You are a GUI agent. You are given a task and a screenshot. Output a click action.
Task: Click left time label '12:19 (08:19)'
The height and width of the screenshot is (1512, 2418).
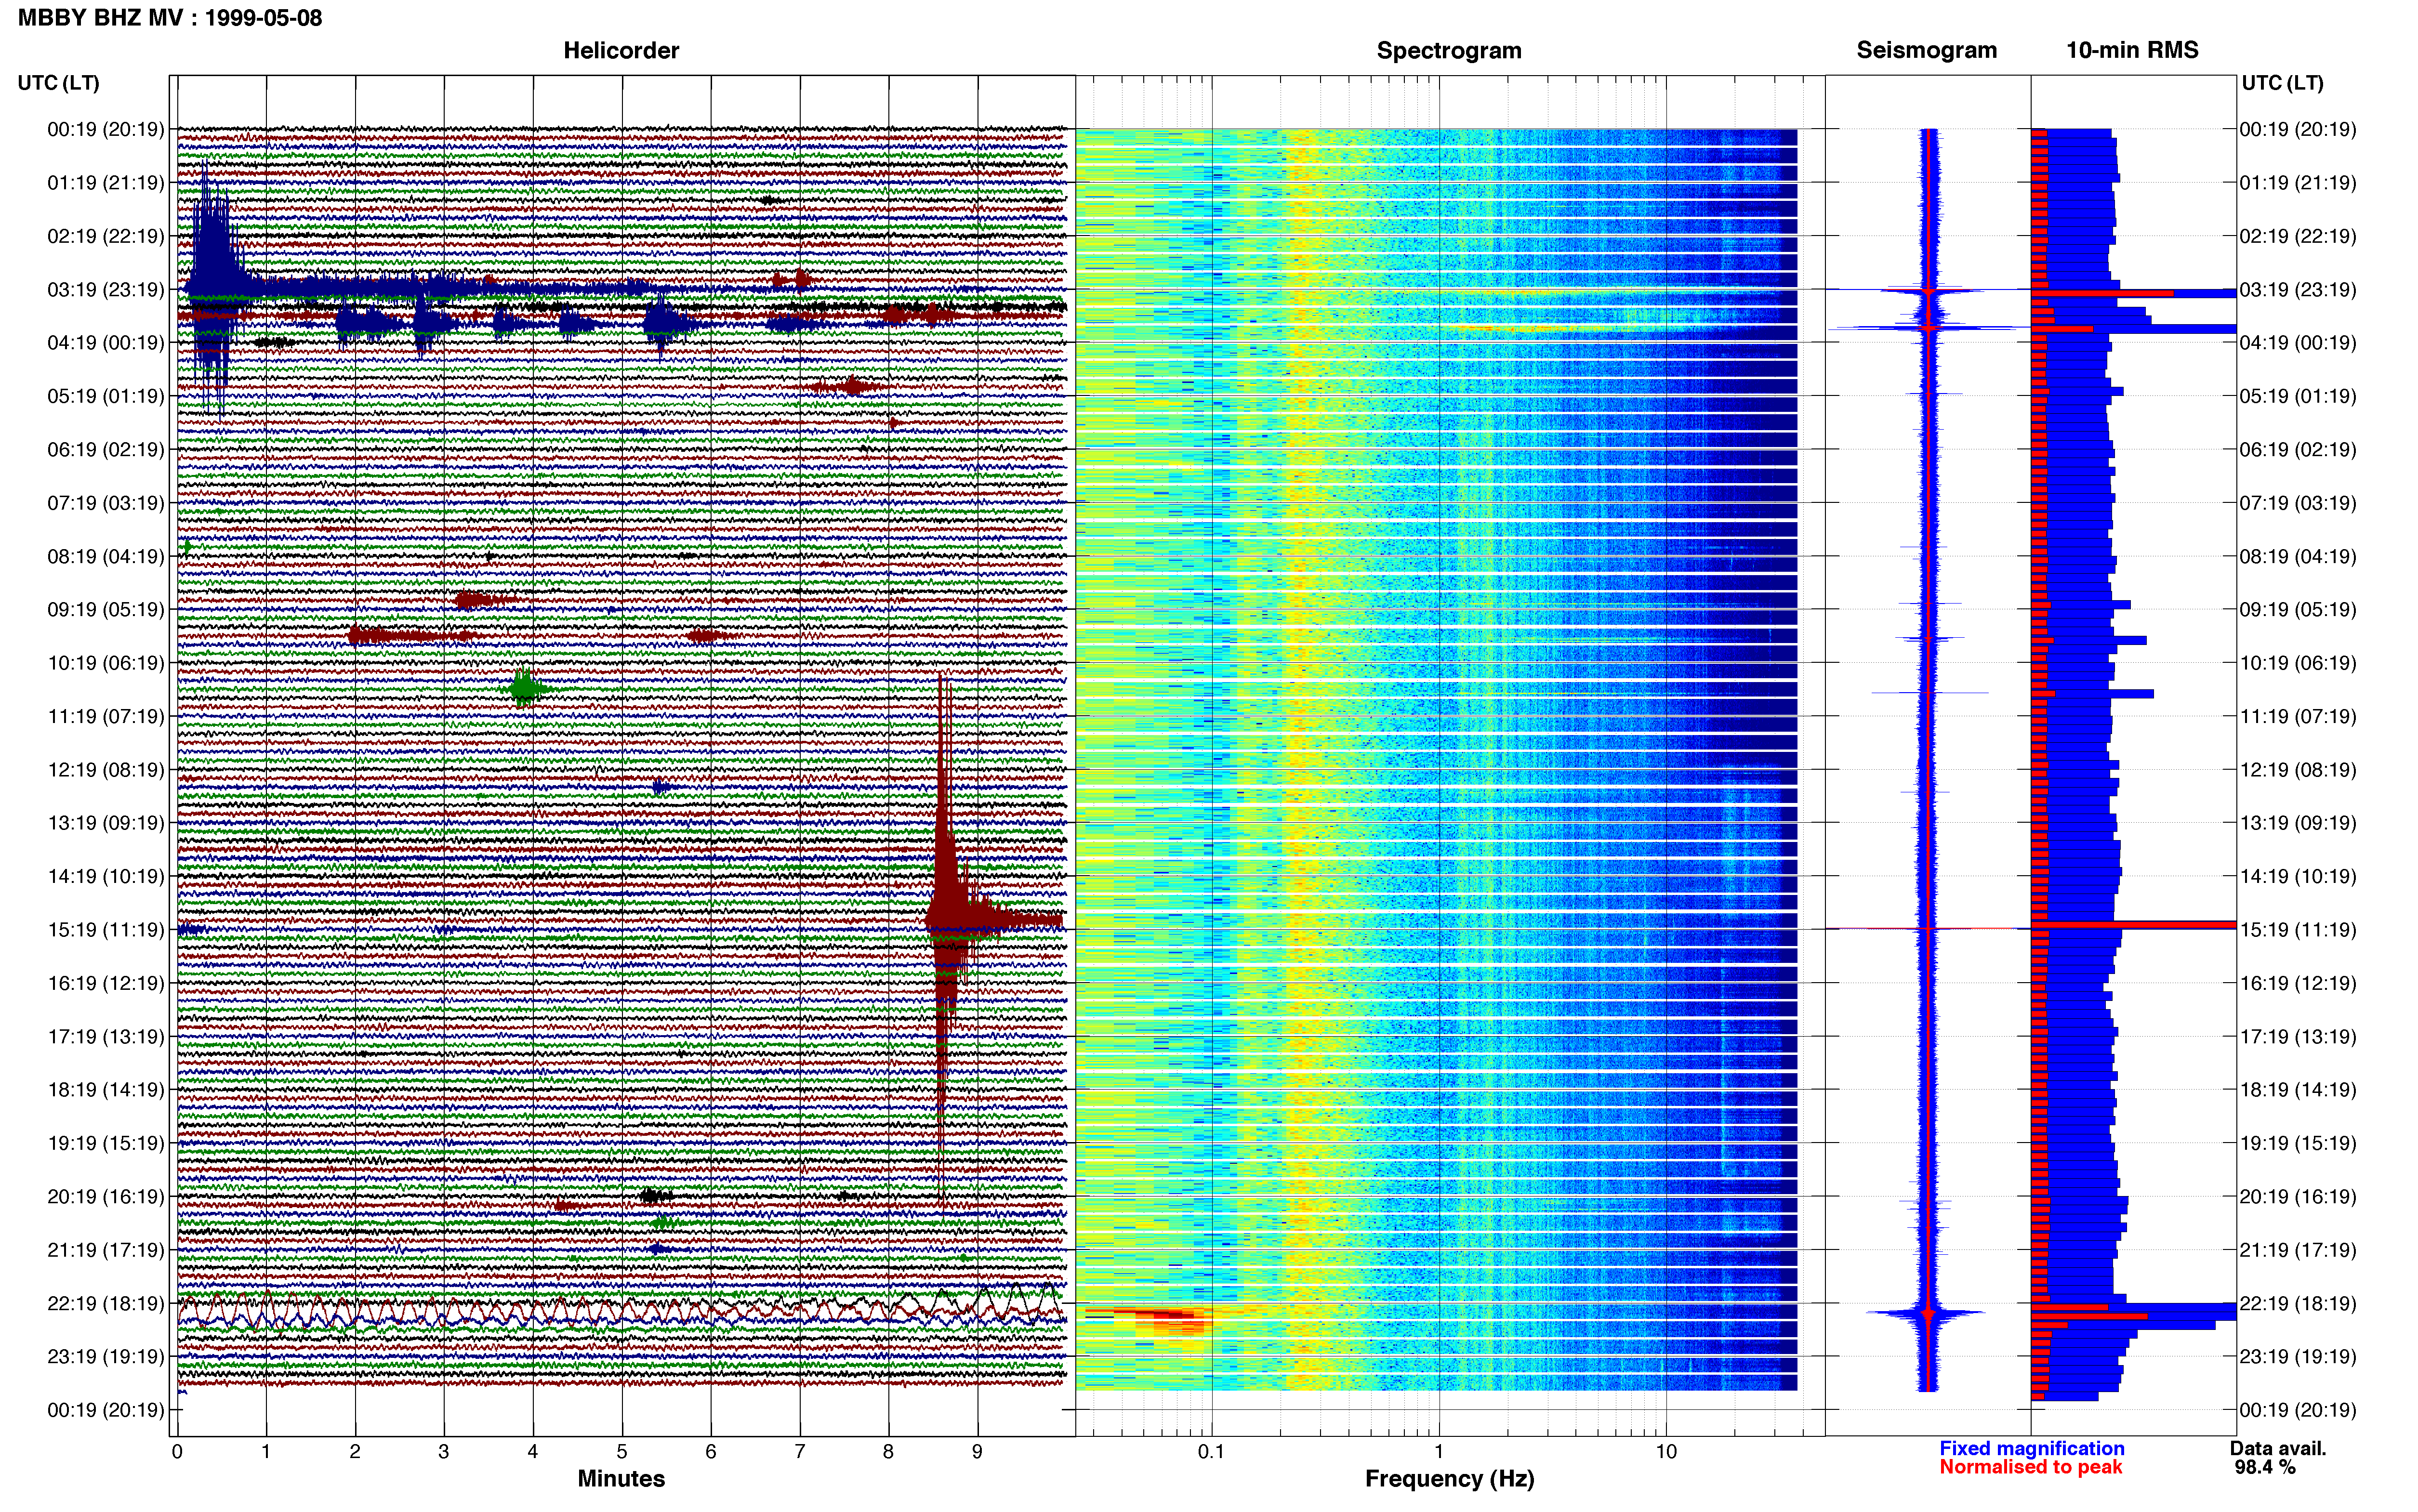click(106, 770)
